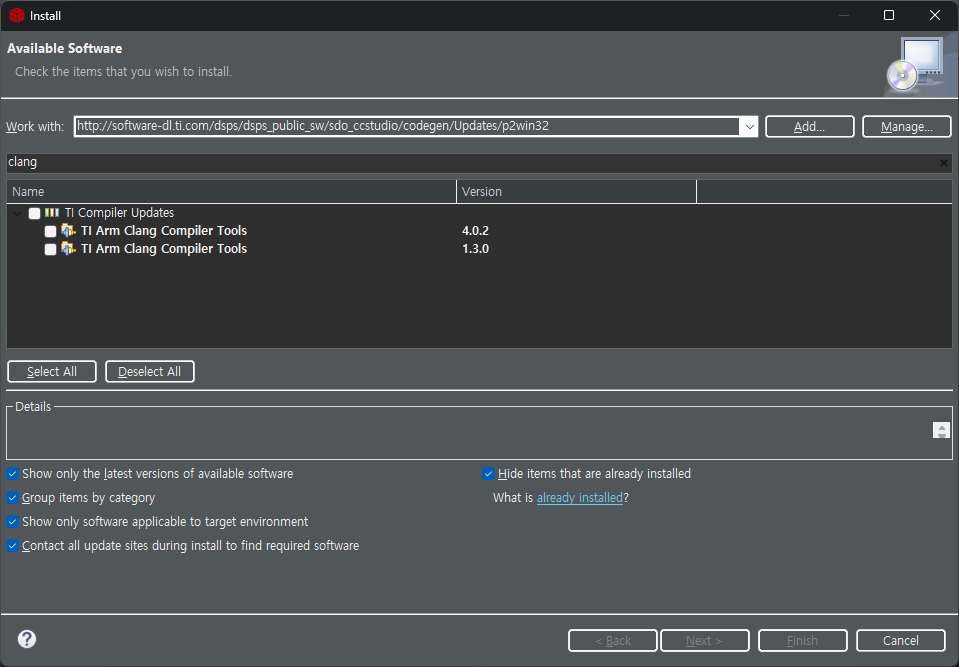Click the Work with URL field
This screenshot has height=667, width=959.
point(407,127)
